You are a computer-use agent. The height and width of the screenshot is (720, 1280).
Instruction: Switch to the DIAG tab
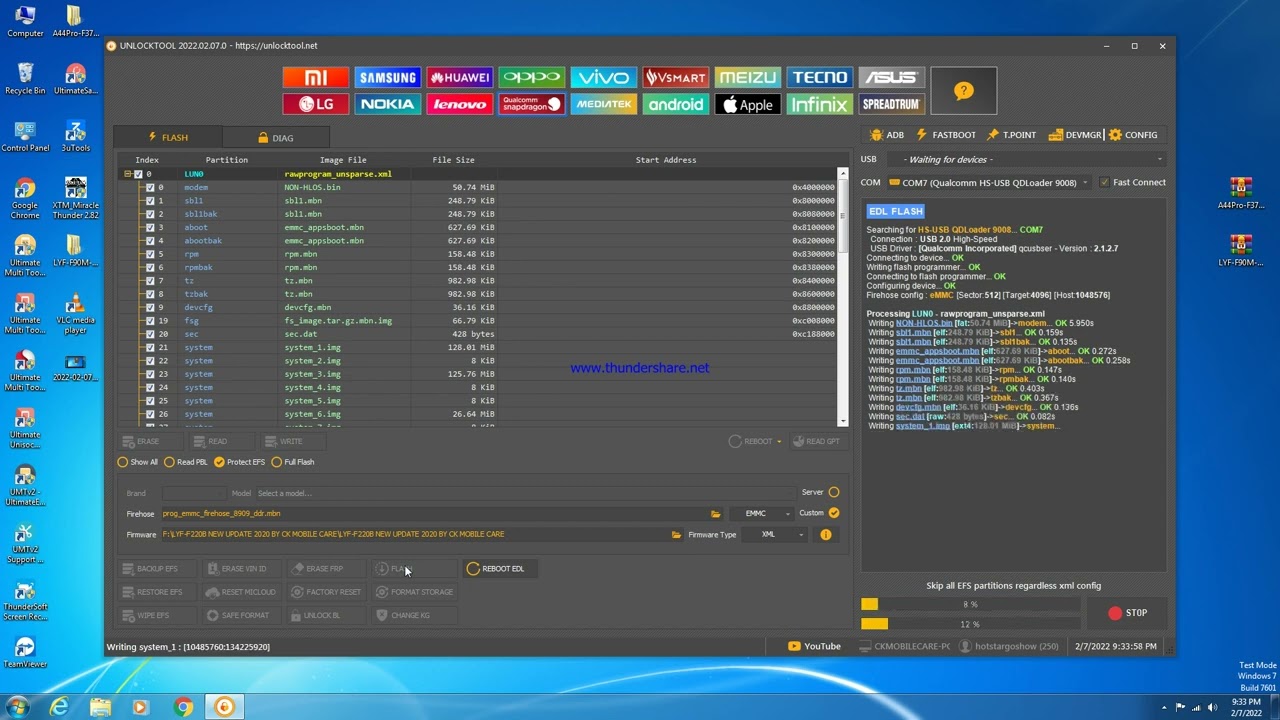[x=276, y=138]
